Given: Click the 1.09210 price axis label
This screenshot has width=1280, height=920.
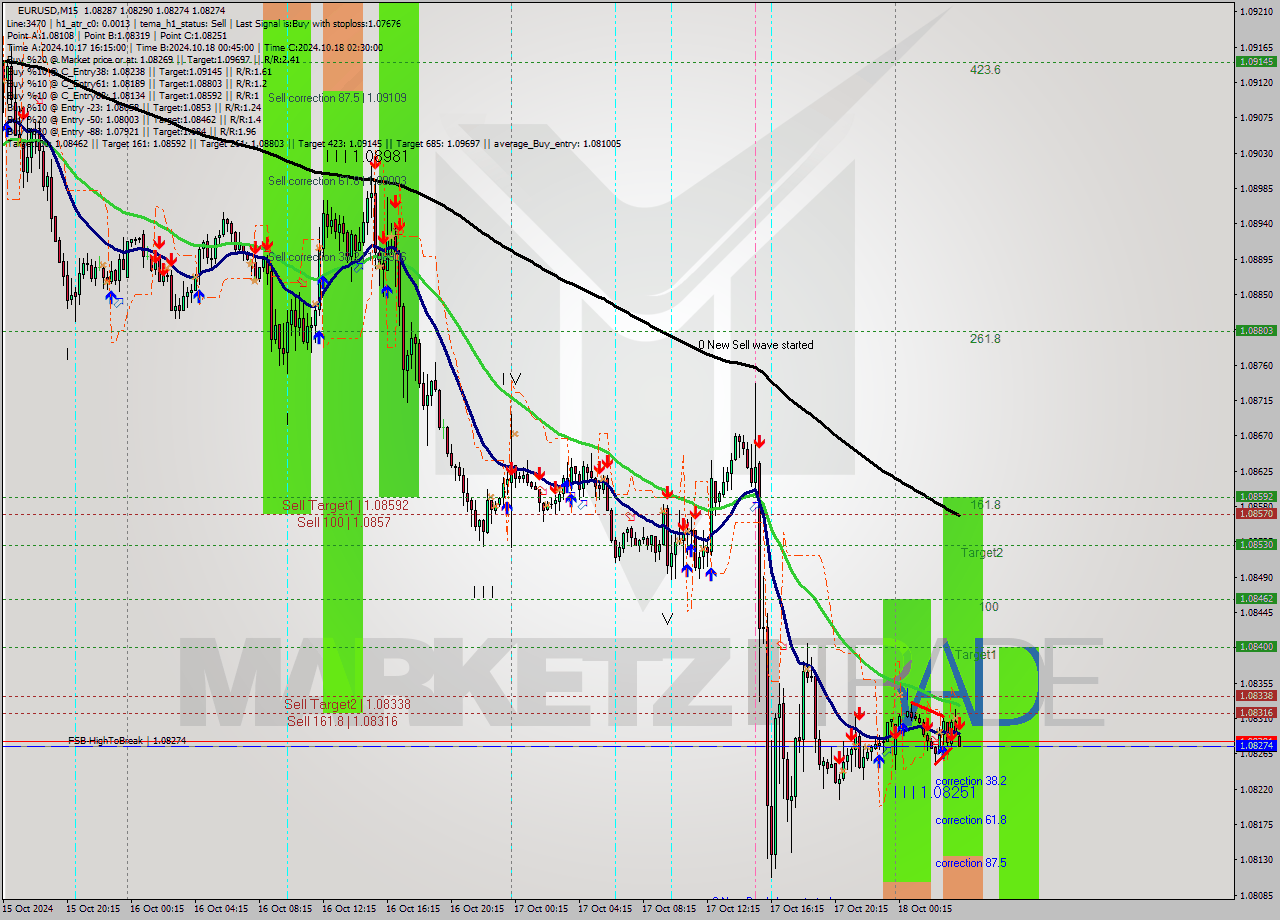Looking at the screenshot, I should (1257, 12).
